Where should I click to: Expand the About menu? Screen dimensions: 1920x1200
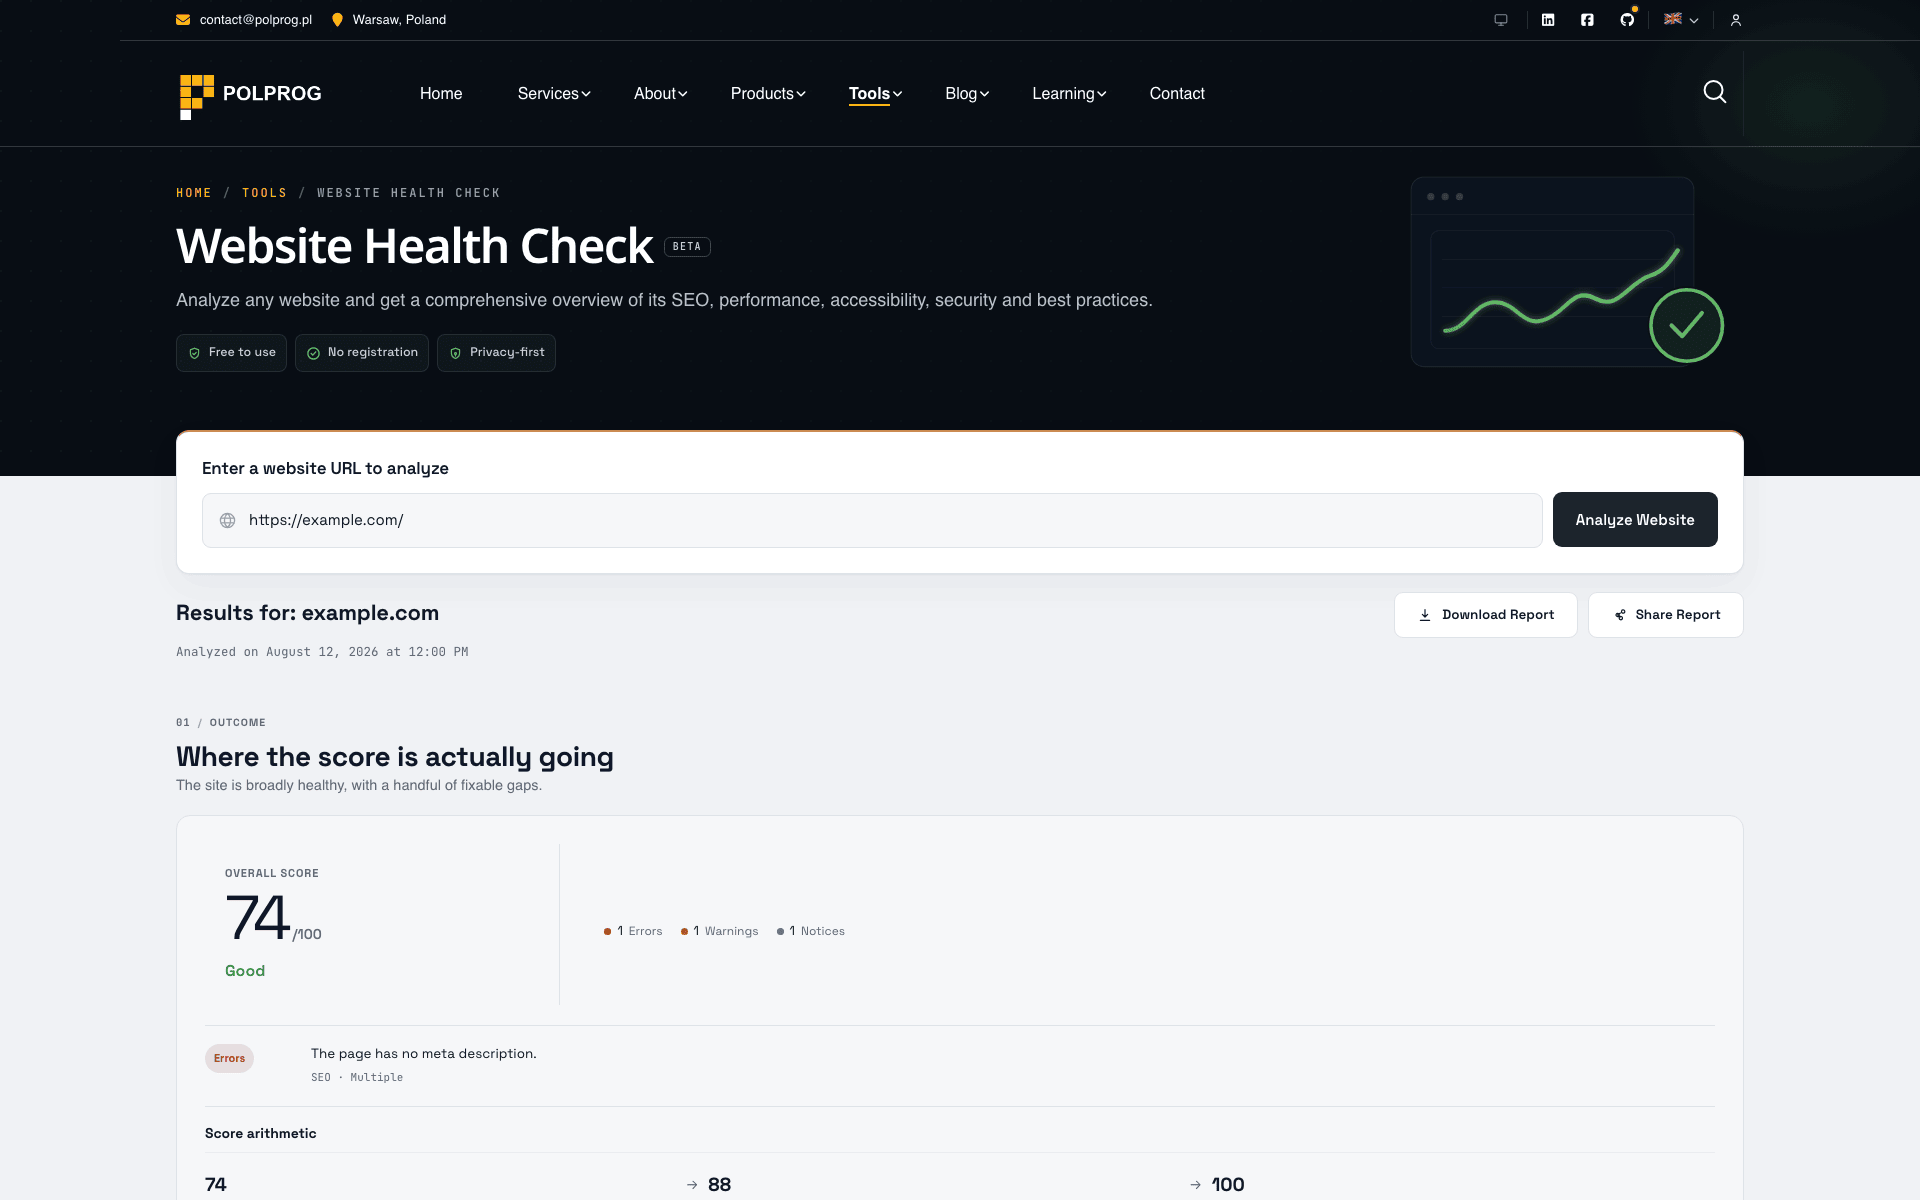660,93
